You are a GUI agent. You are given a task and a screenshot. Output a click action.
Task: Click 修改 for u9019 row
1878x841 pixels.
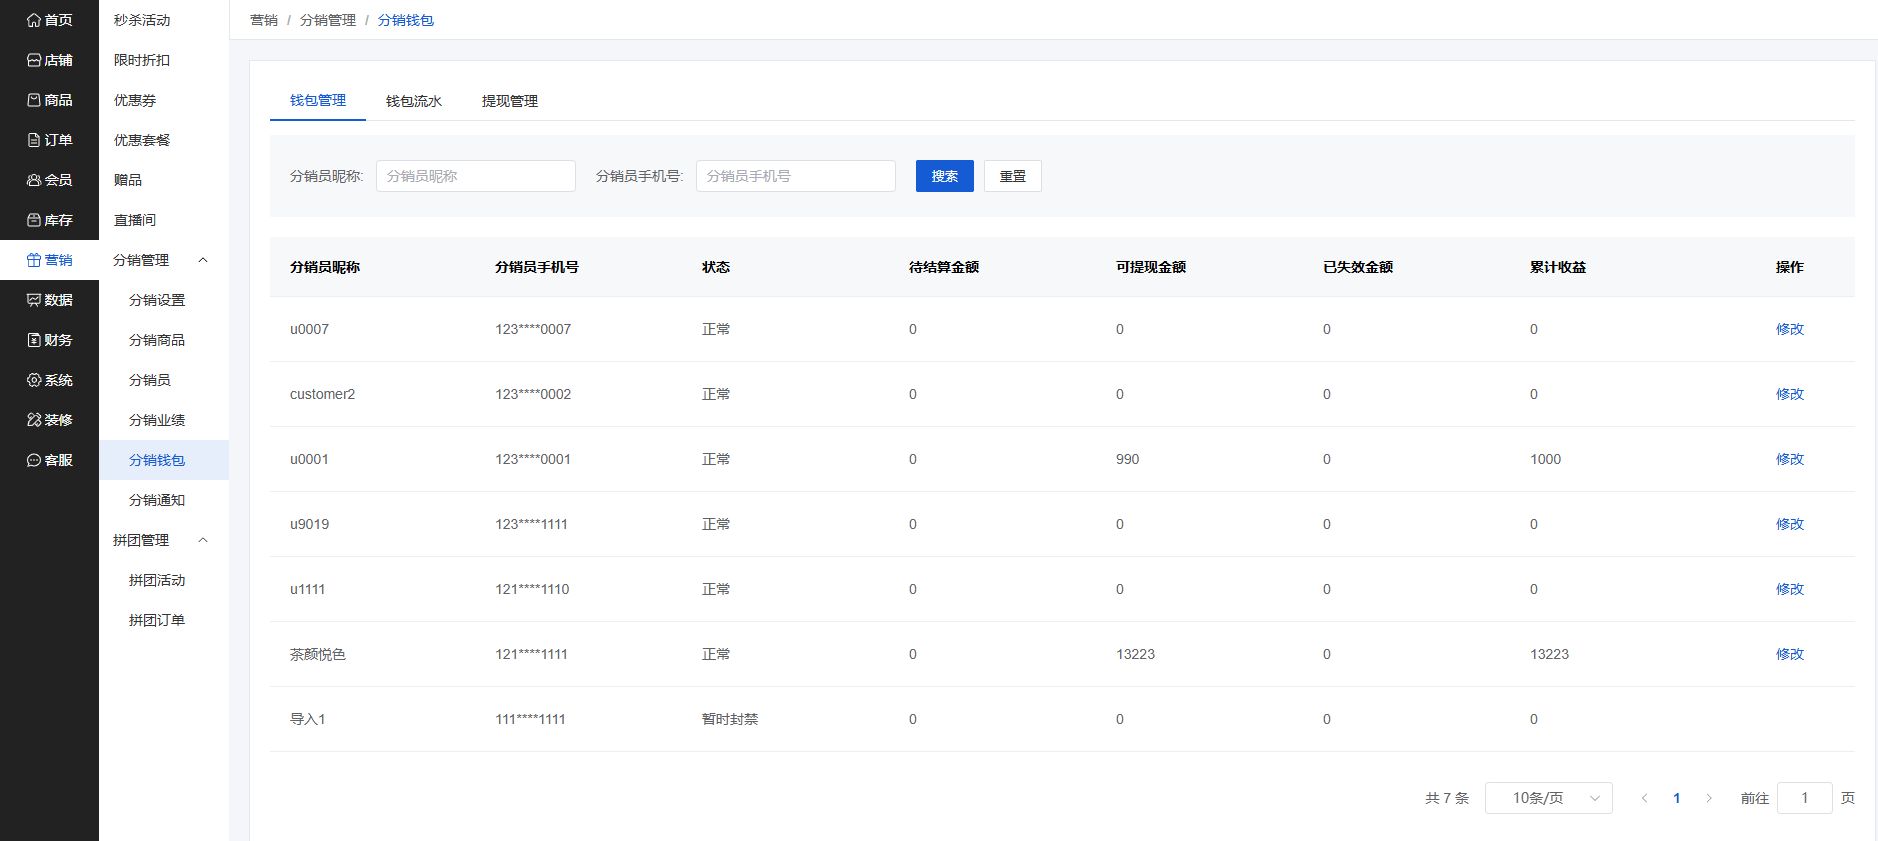click(x=1790, y=524)
